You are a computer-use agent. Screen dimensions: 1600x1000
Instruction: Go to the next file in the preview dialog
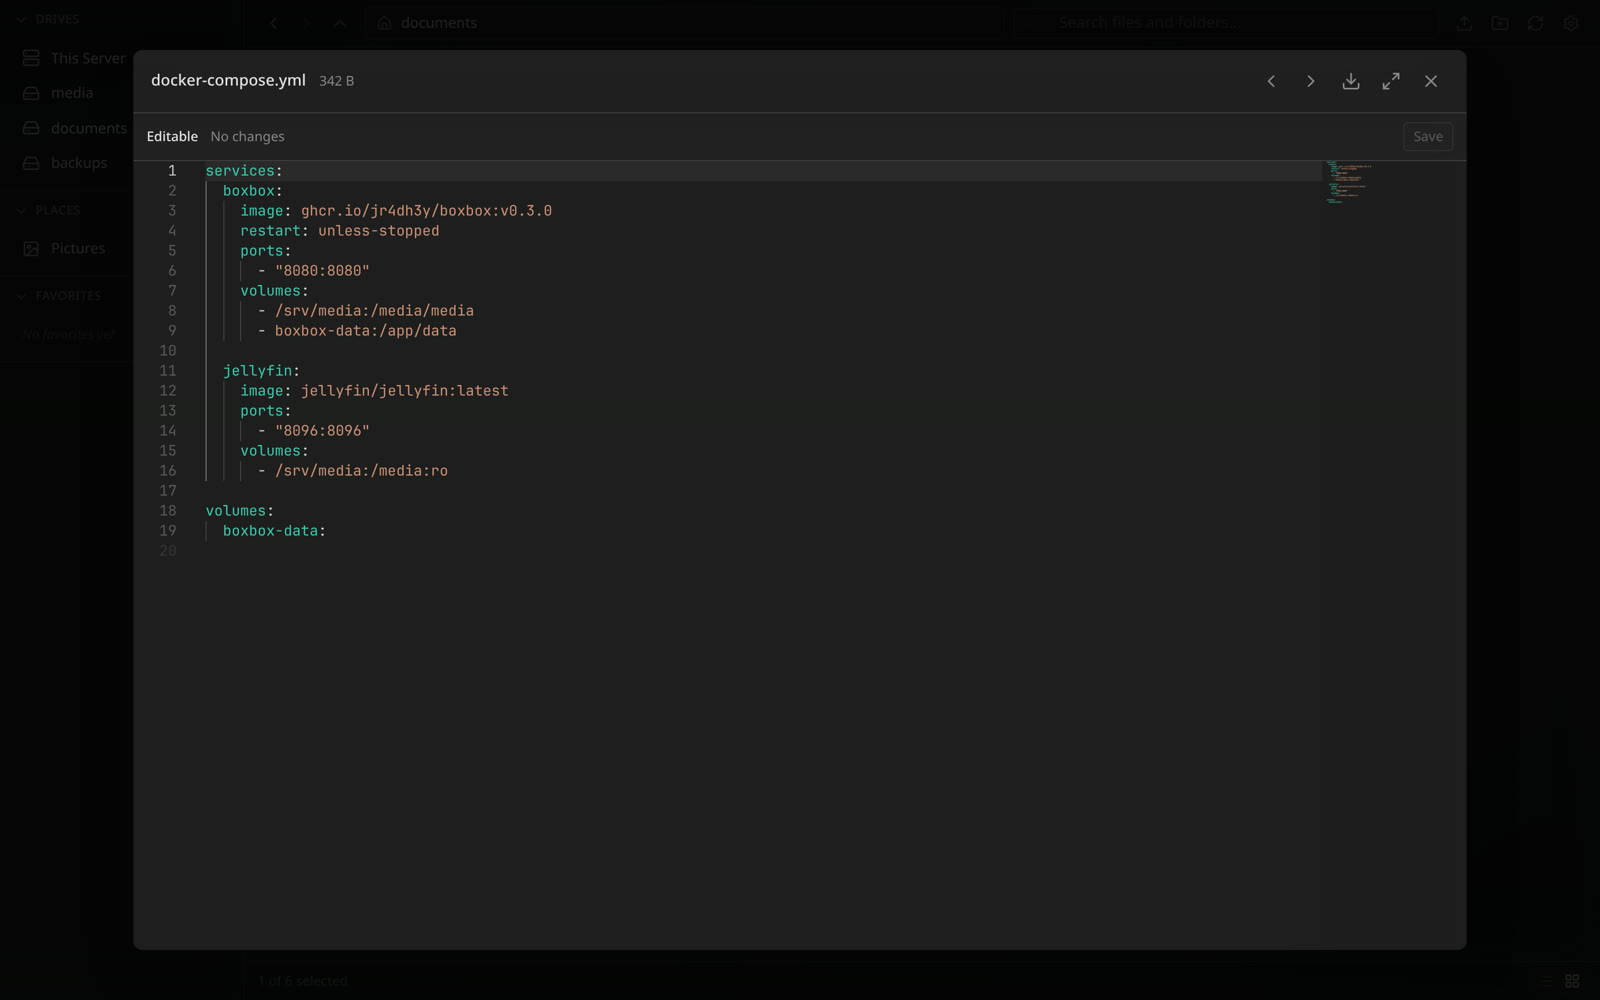coord(1311,81)
